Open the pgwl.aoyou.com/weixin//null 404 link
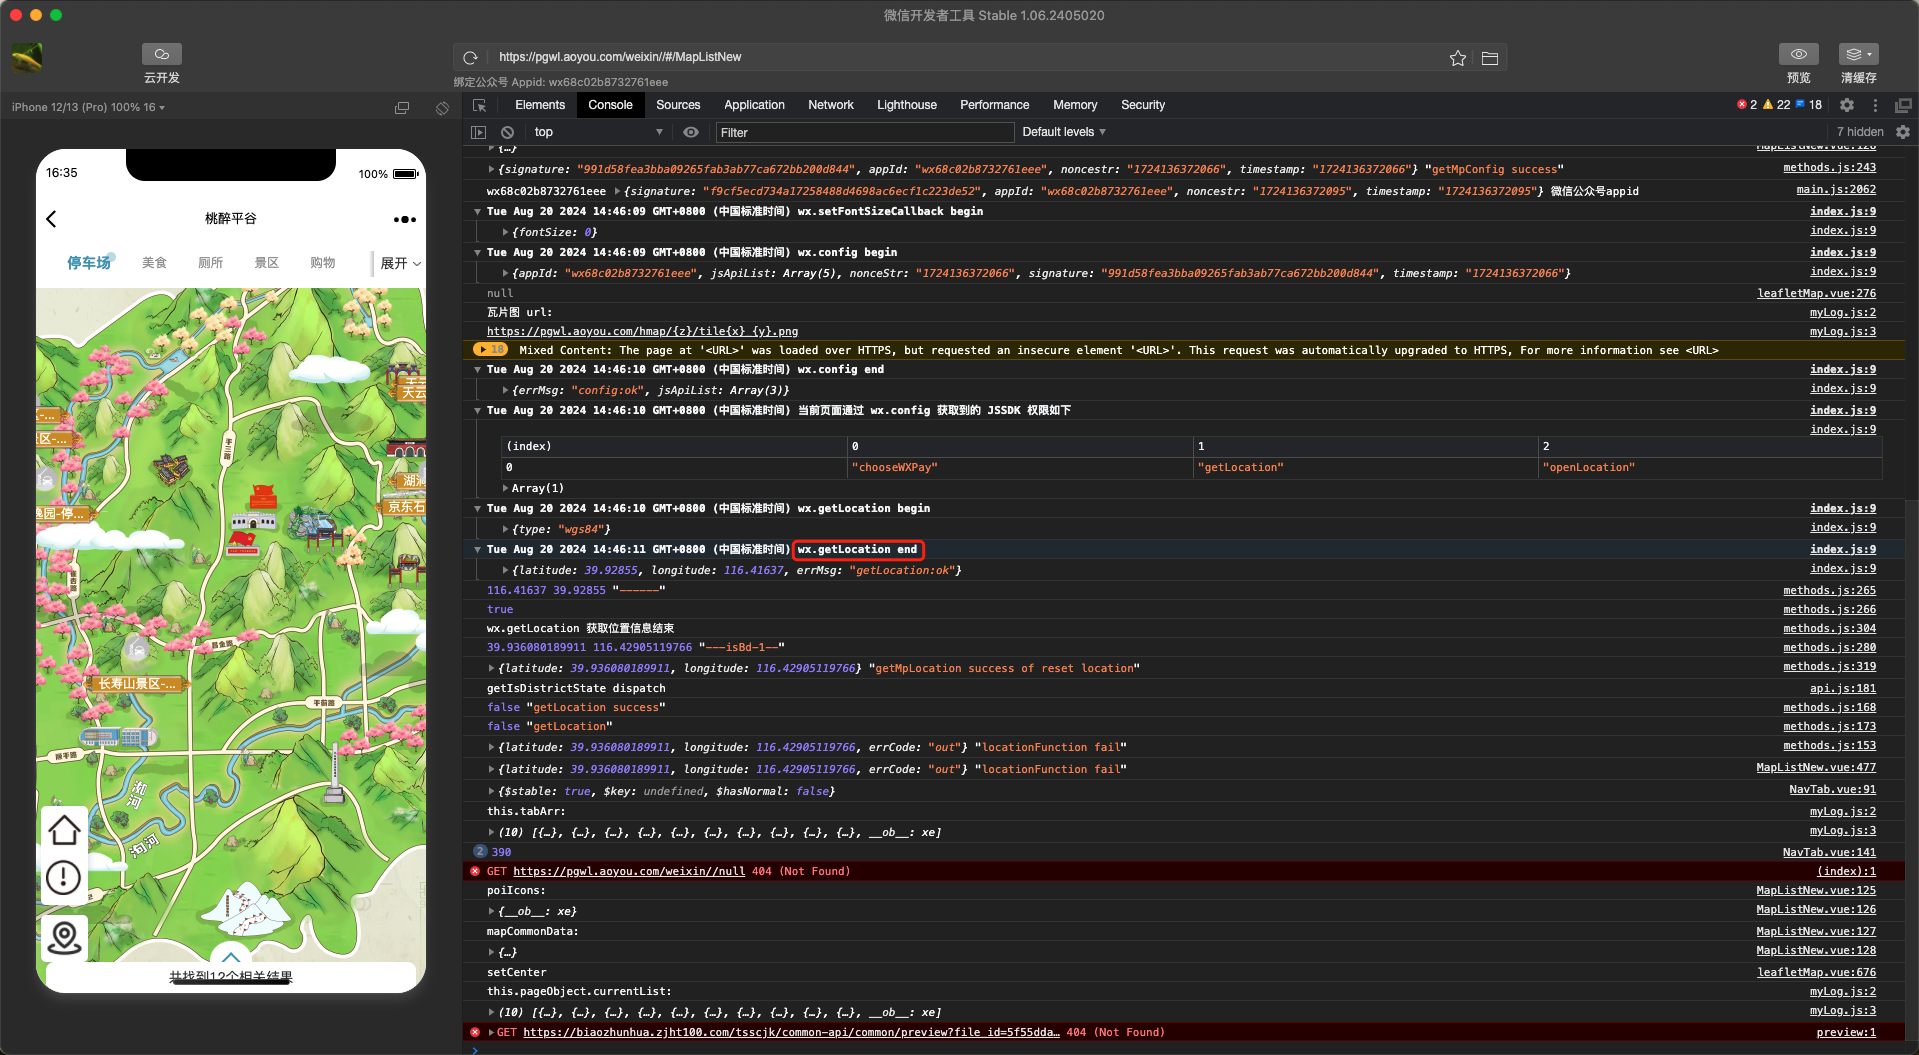 (x=629, y=872)
